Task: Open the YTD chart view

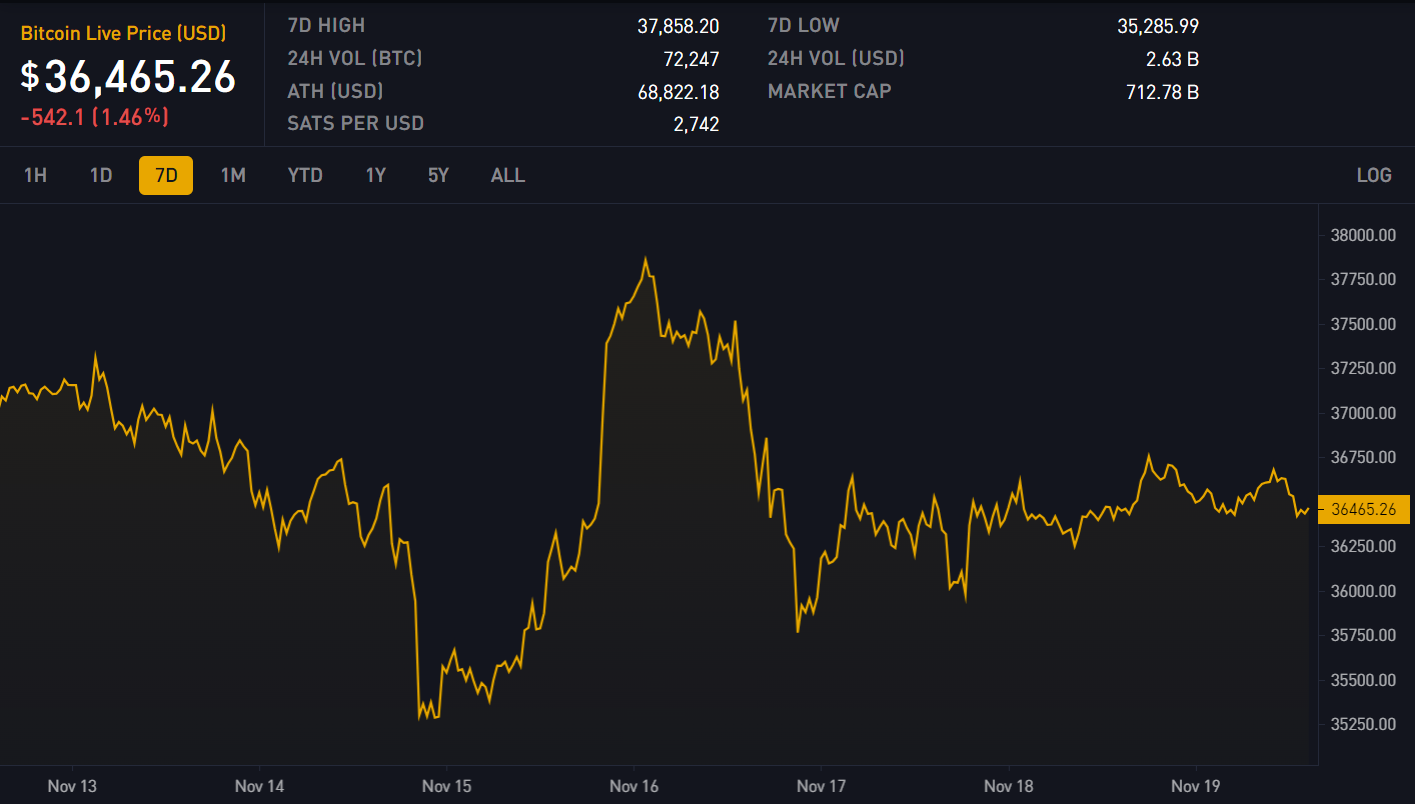Action: 305,175
